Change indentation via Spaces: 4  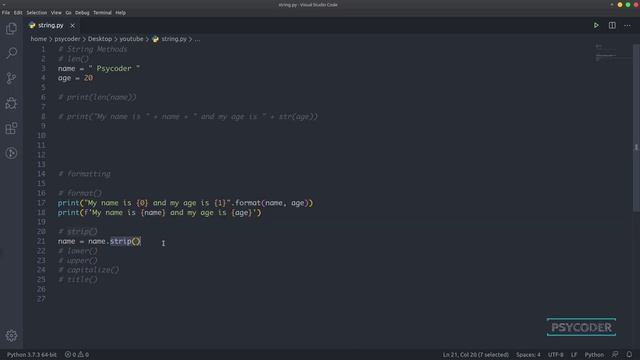click(x=528, y=355)
